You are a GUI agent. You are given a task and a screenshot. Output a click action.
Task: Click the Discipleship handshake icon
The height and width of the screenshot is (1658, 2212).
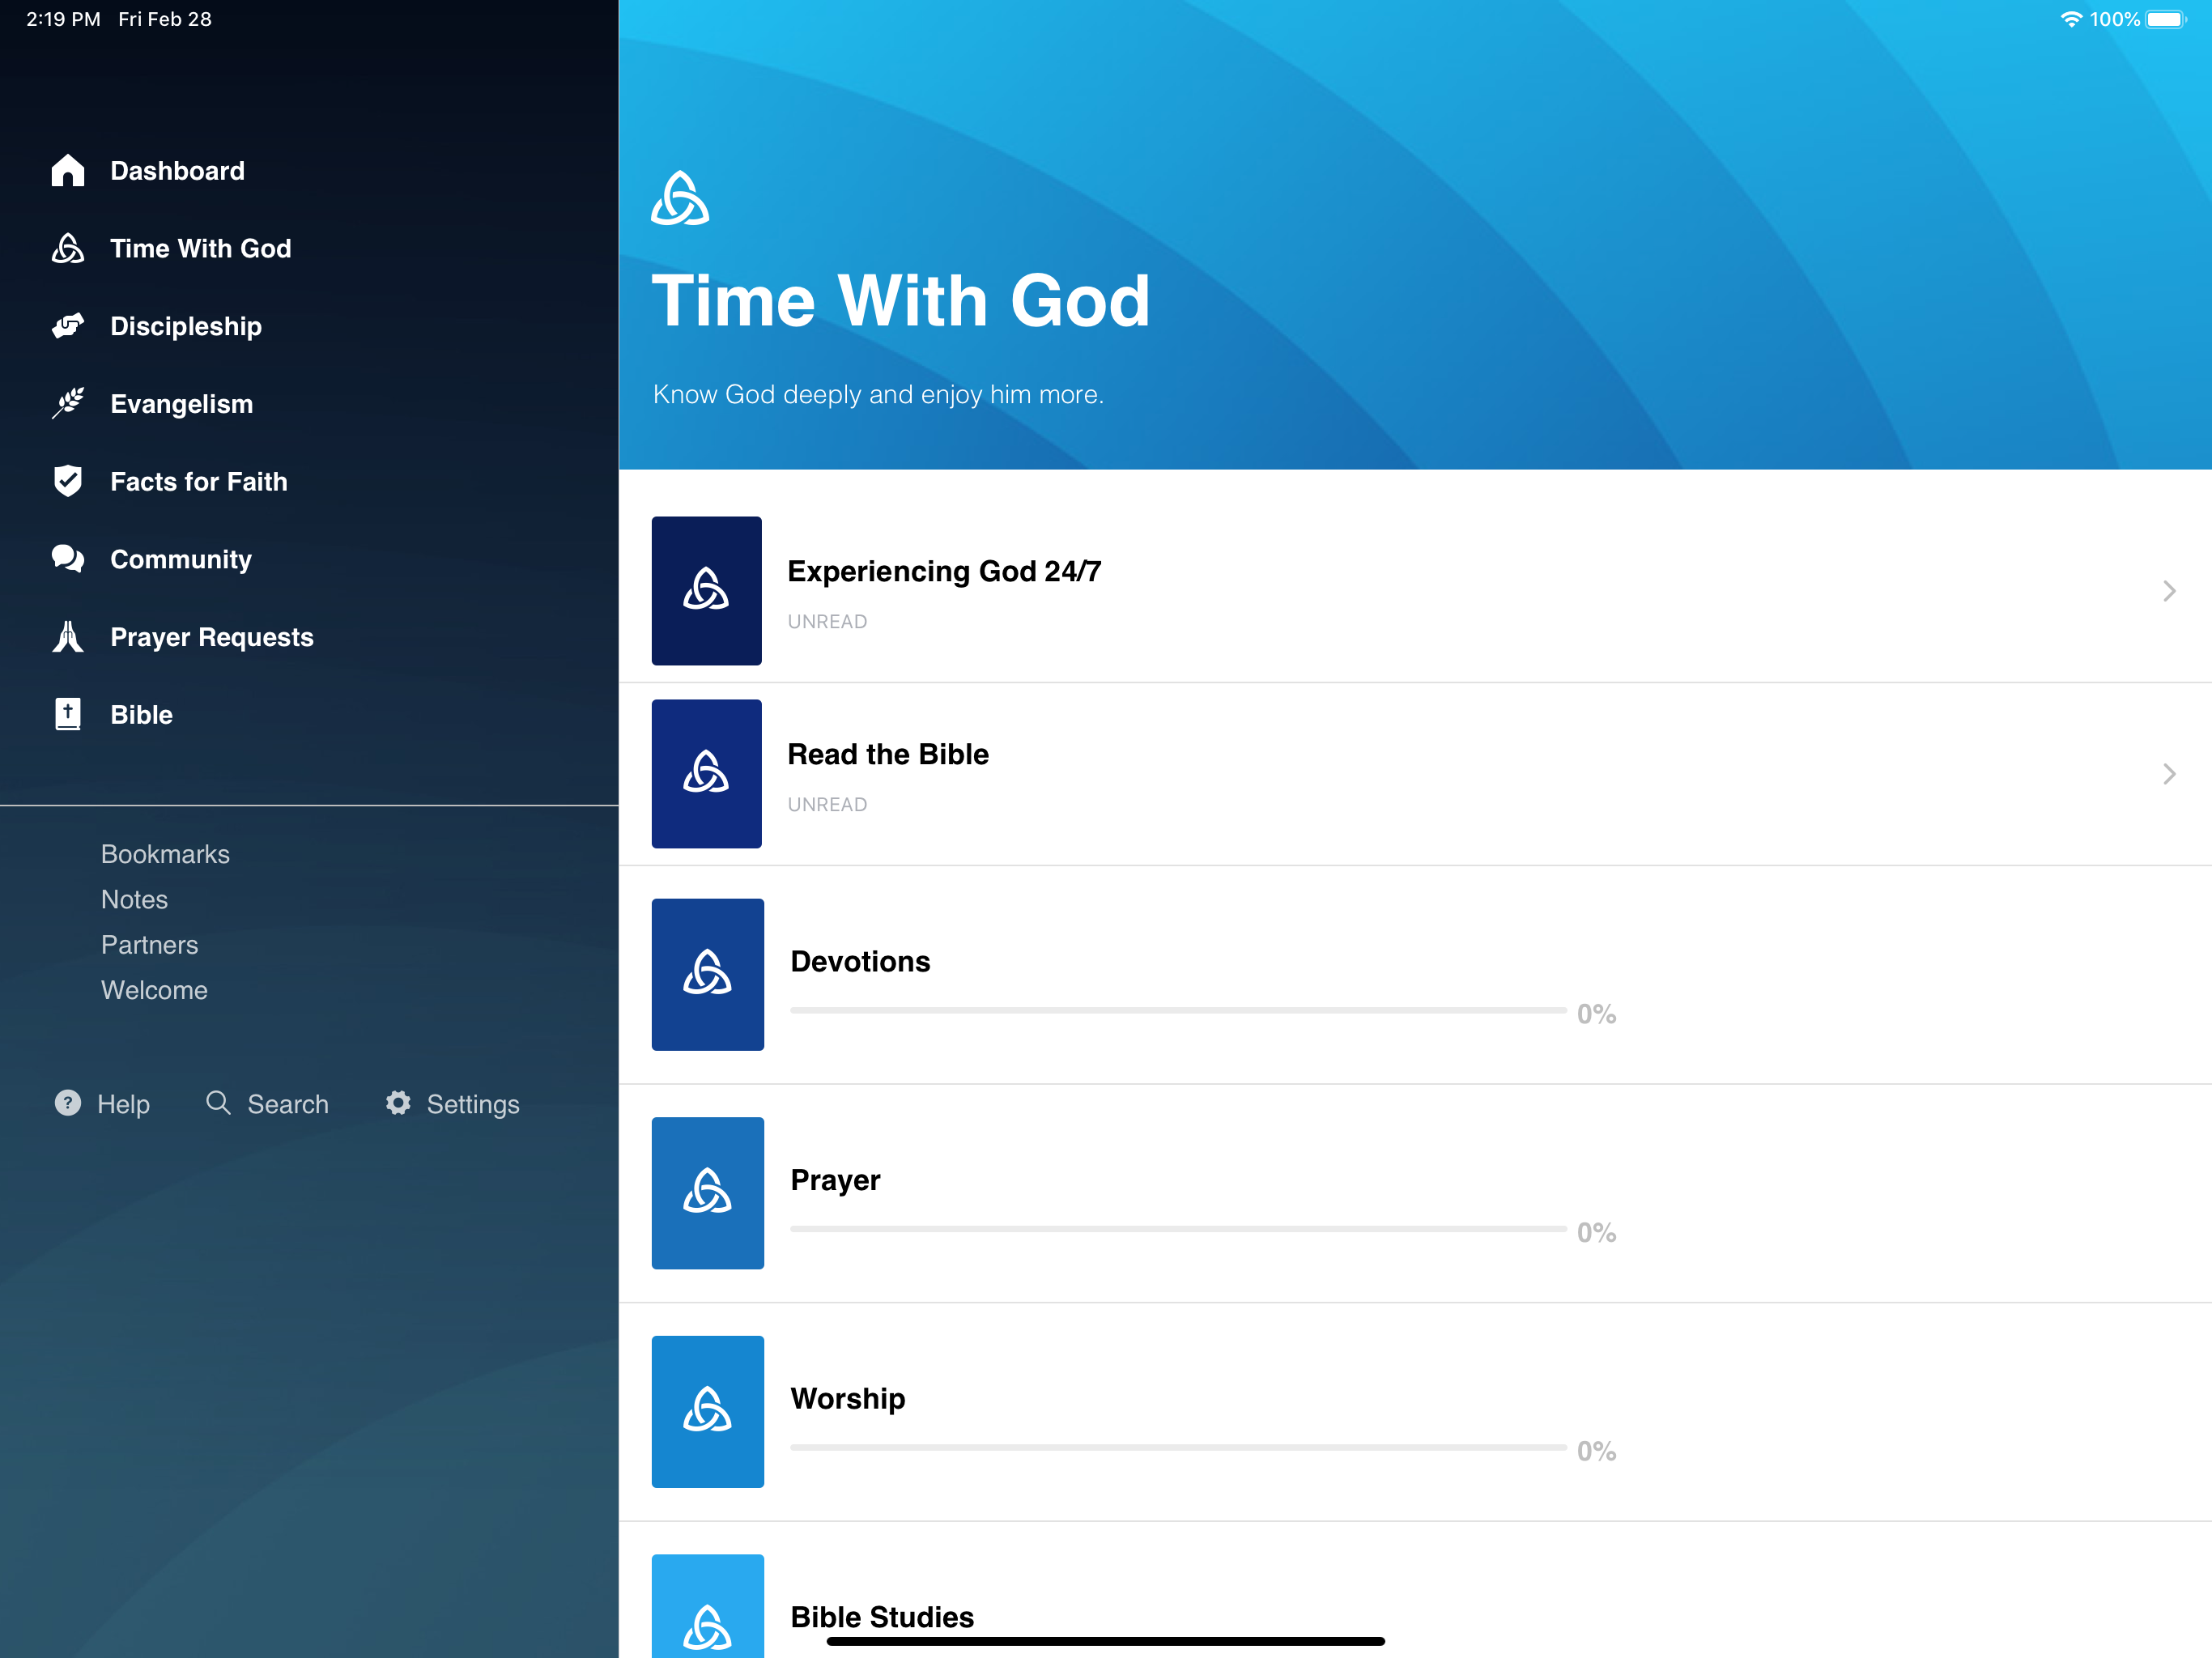[68, 326]
